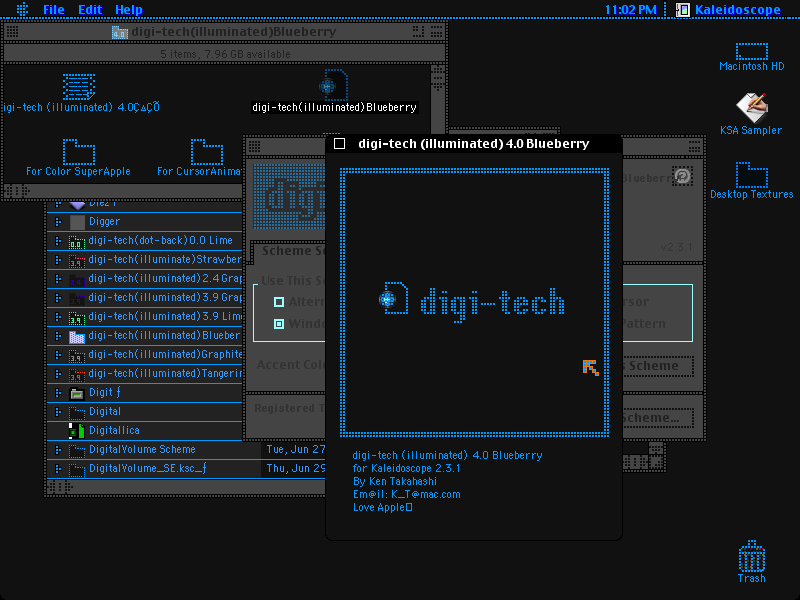Click the digi-tech(illuminated)Tangerine folder icon
Viewport: 800px width, 600px height.
click(77, 374)
